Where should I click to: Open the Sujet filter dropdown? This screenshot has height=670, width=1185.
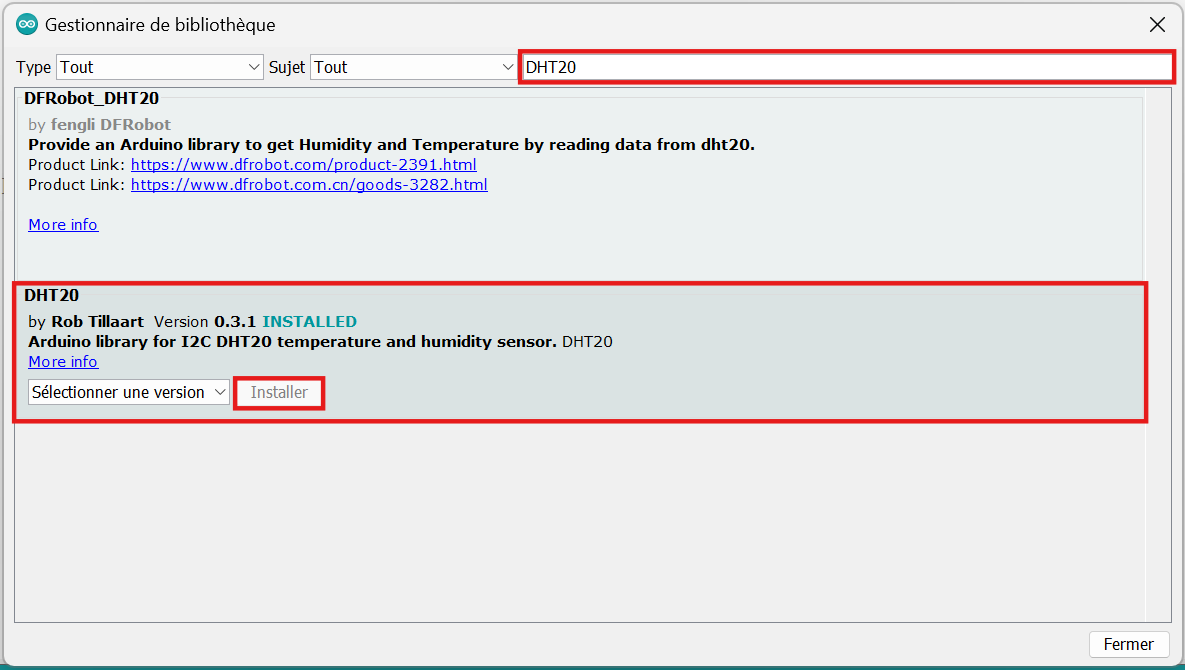tap(413, 67)
